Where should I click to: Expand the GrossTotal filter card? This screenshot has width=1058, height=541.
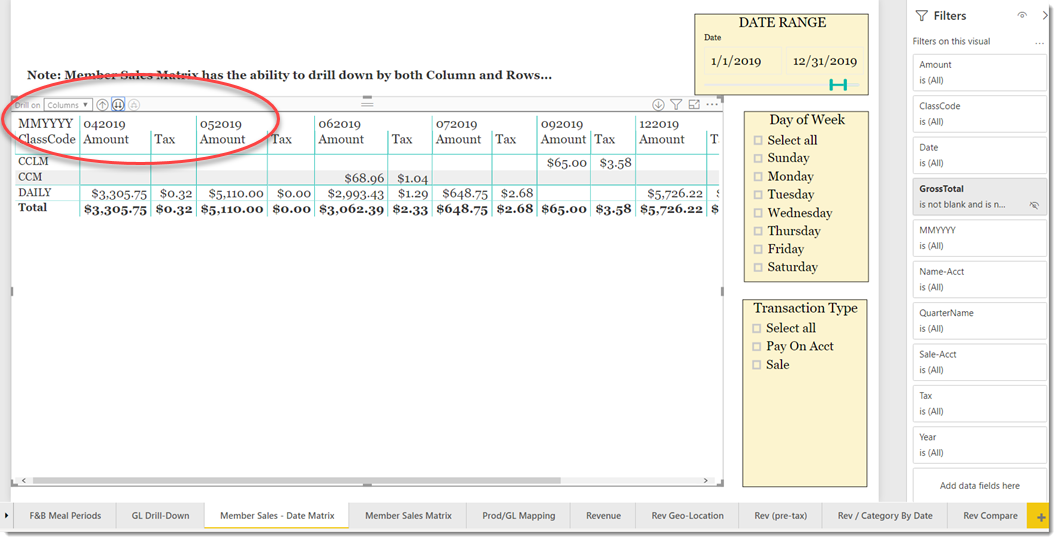tap(979, 196)
